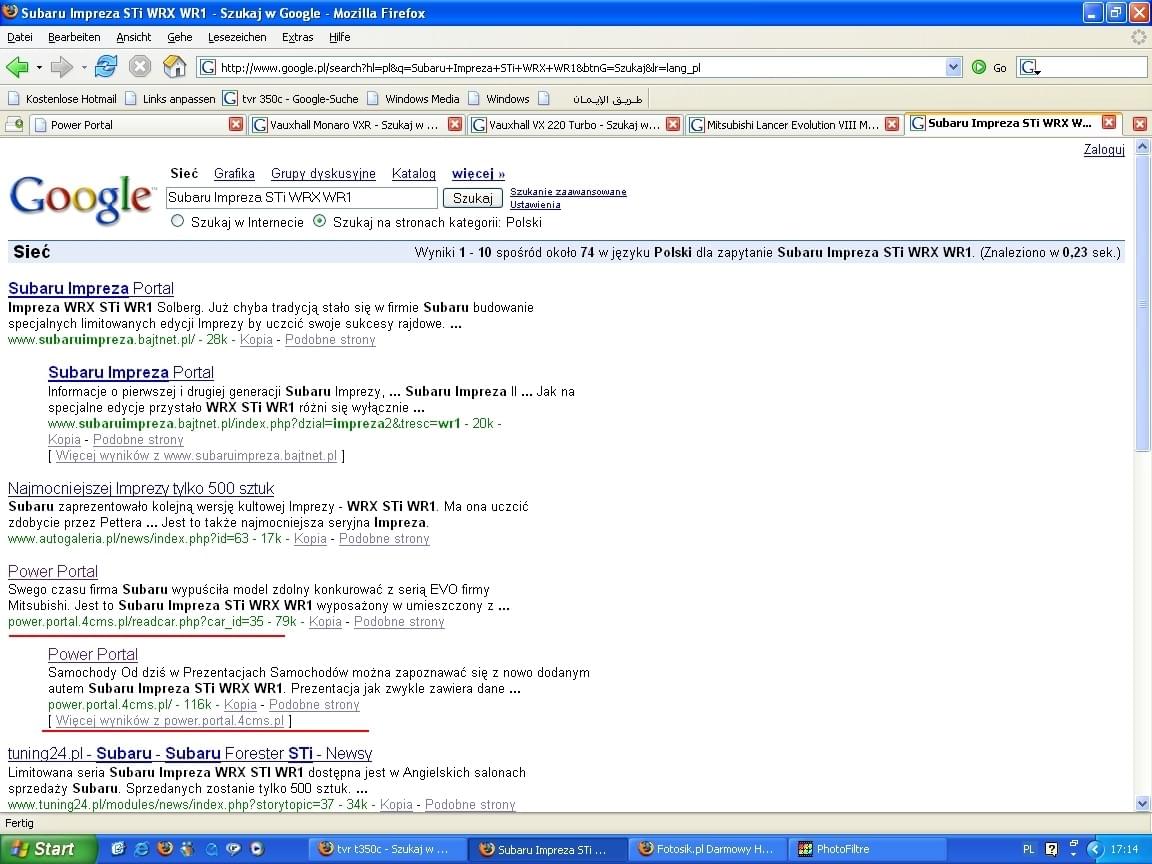Open the address bar history dropdown
This screenshot has width=1152, height=864.
[953, 68]
